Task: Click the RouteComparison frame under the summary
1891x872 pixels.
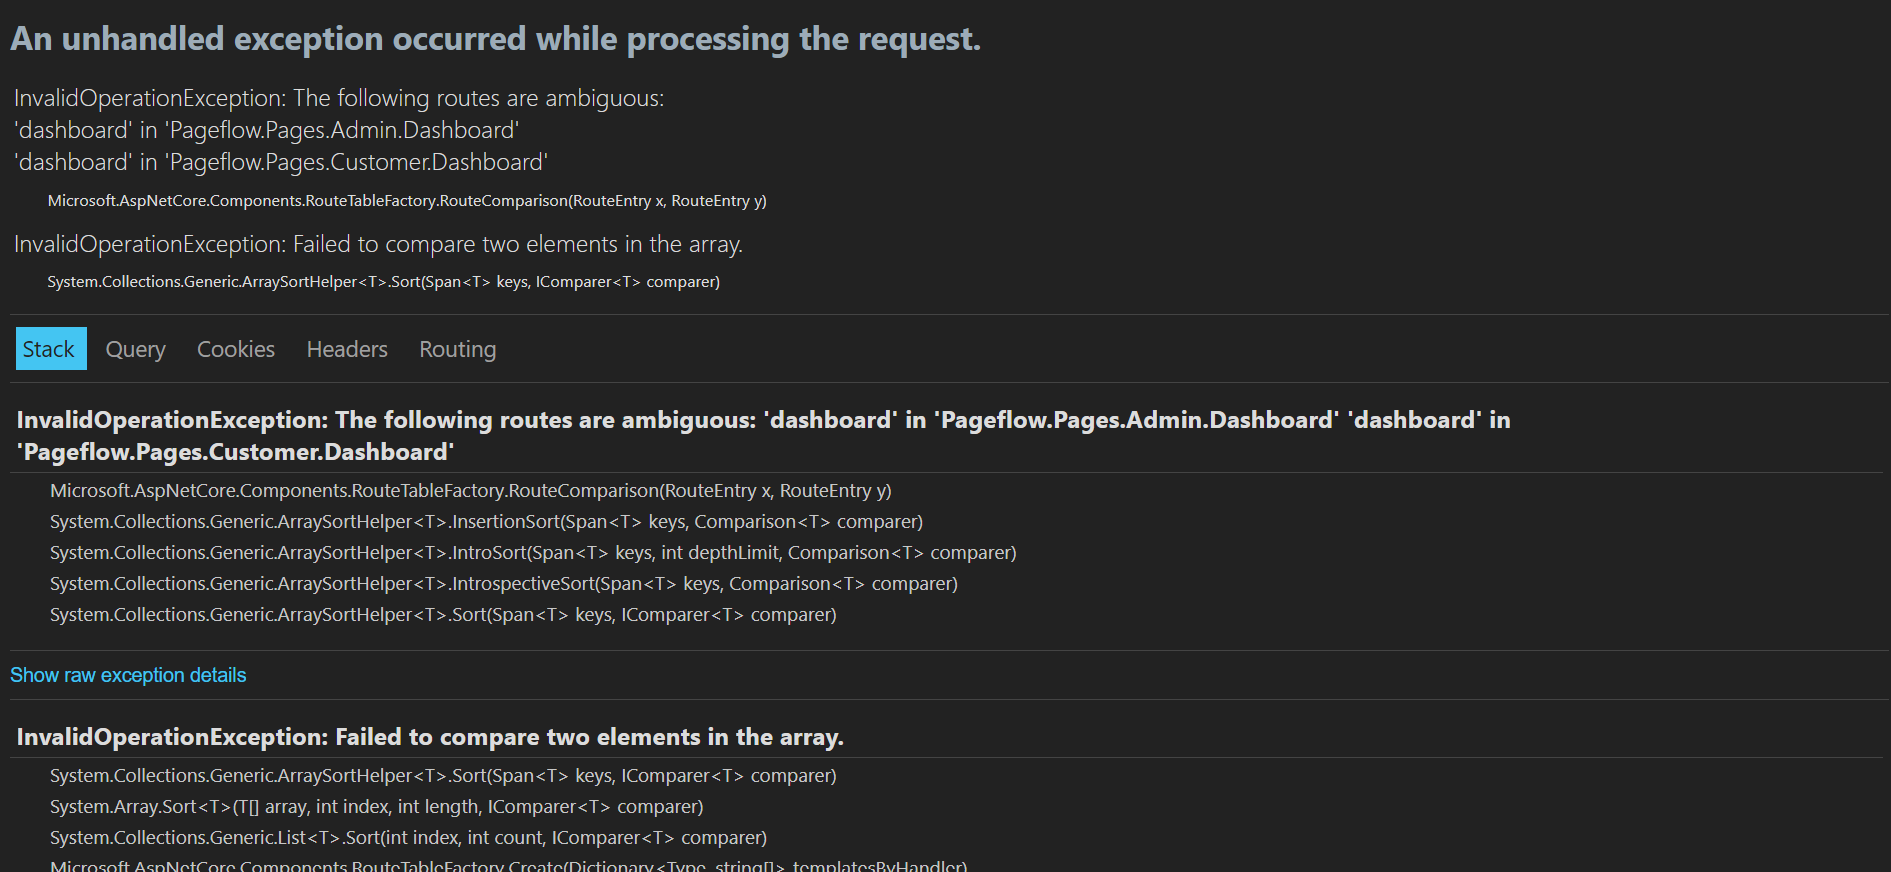Action: pos(407,200)
